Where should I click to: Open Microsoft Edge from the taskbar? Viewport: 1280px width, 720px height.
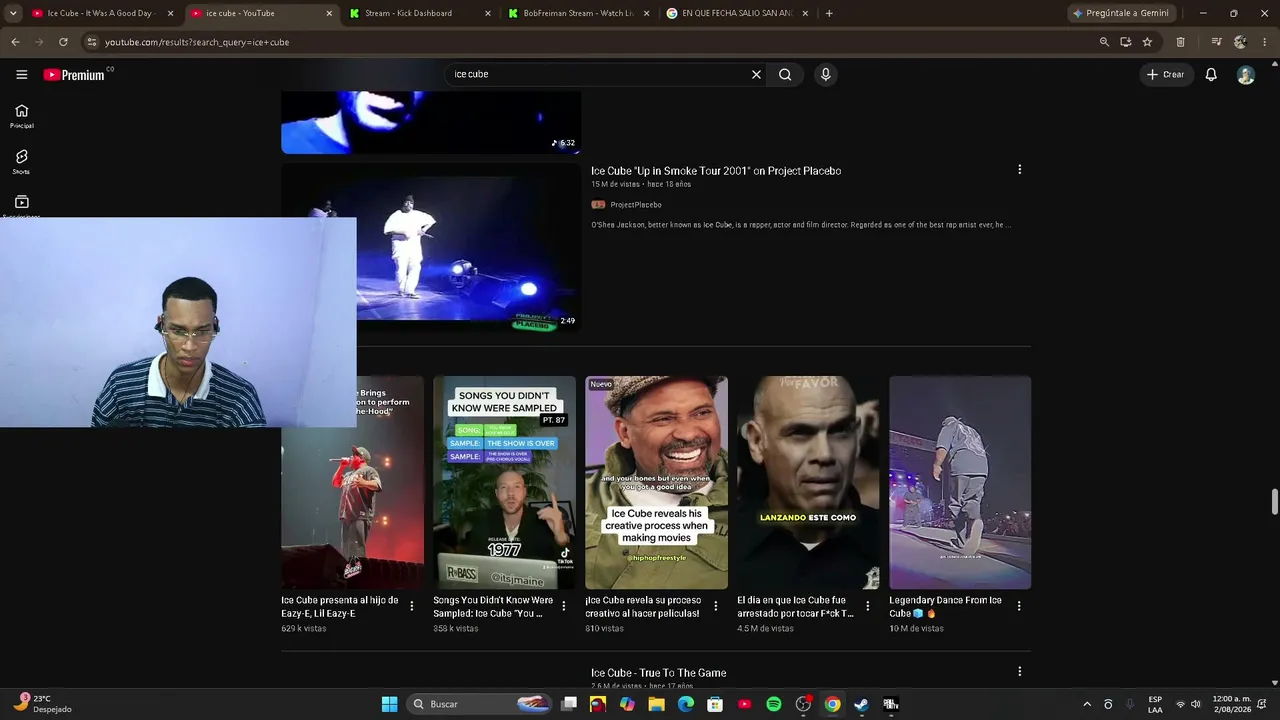pos(686,704)
